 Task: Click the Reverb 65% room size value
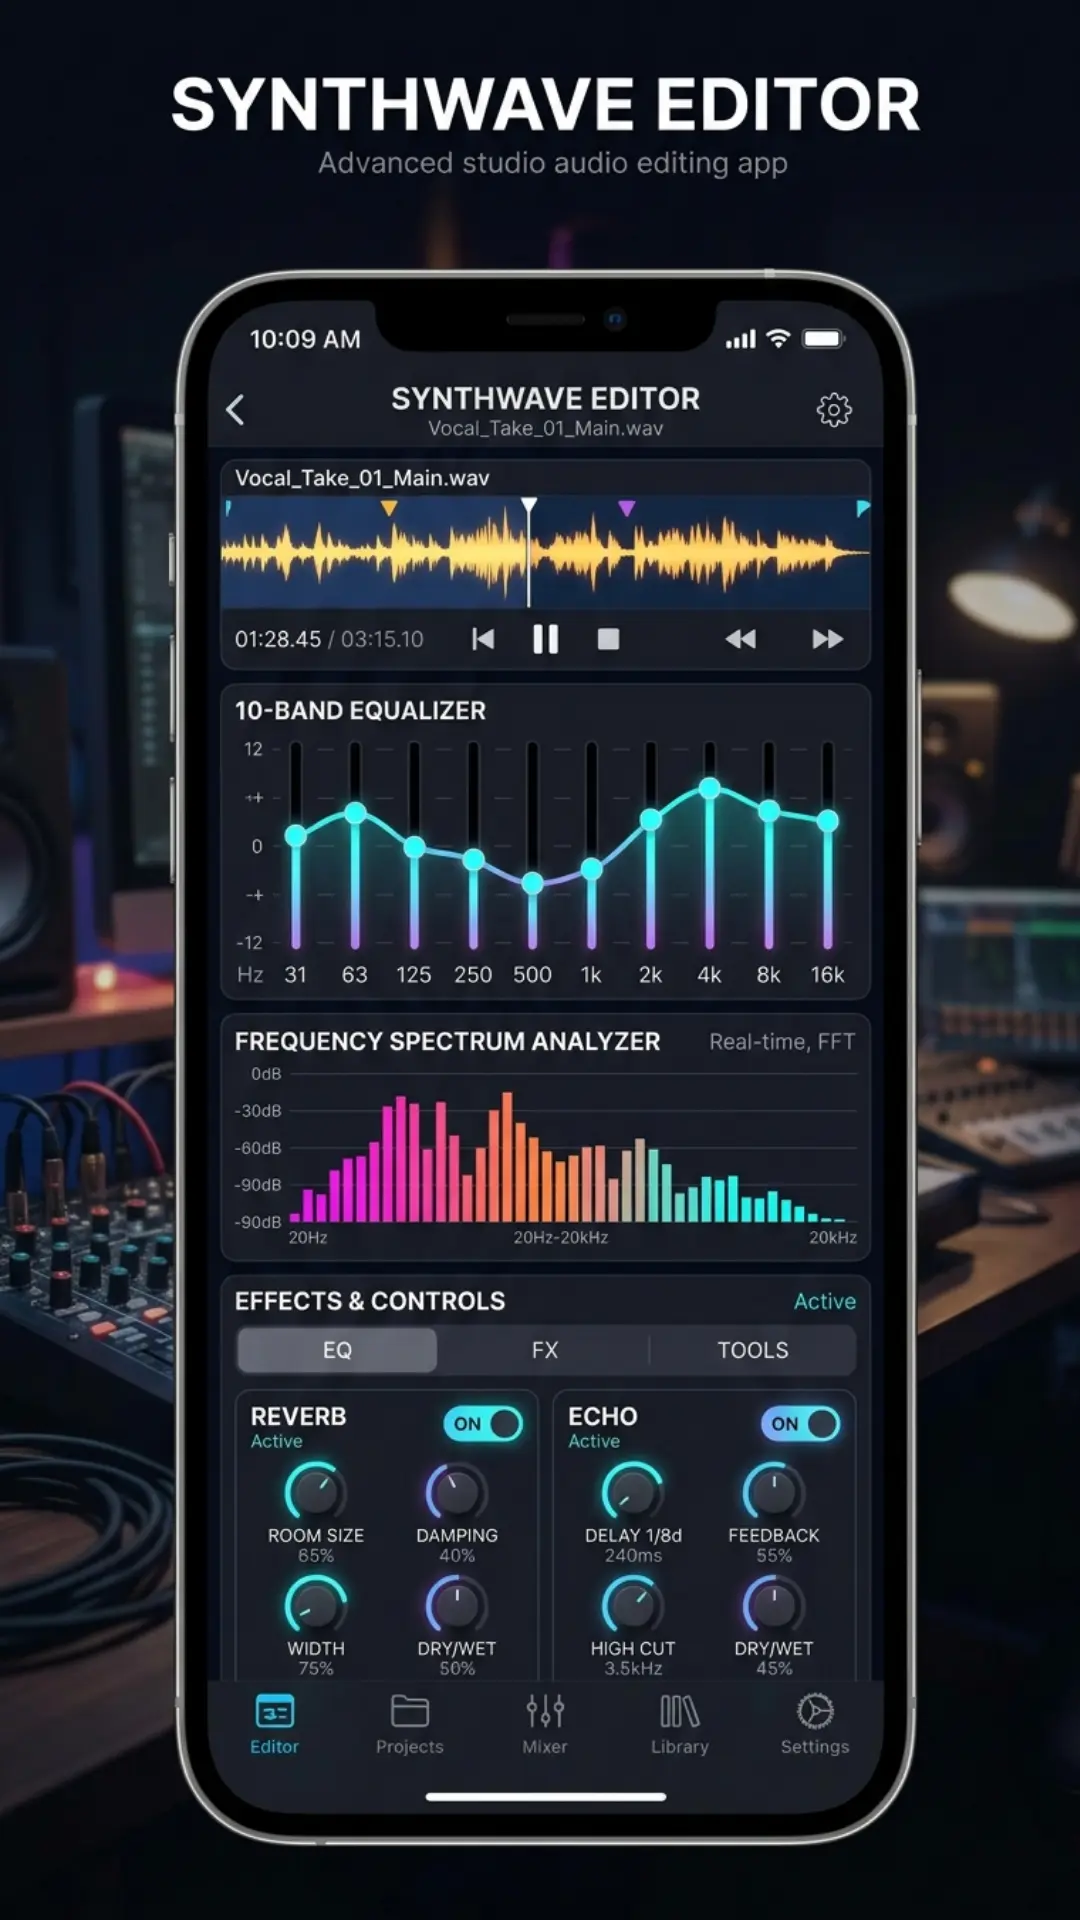click(x=316, y=1556)
